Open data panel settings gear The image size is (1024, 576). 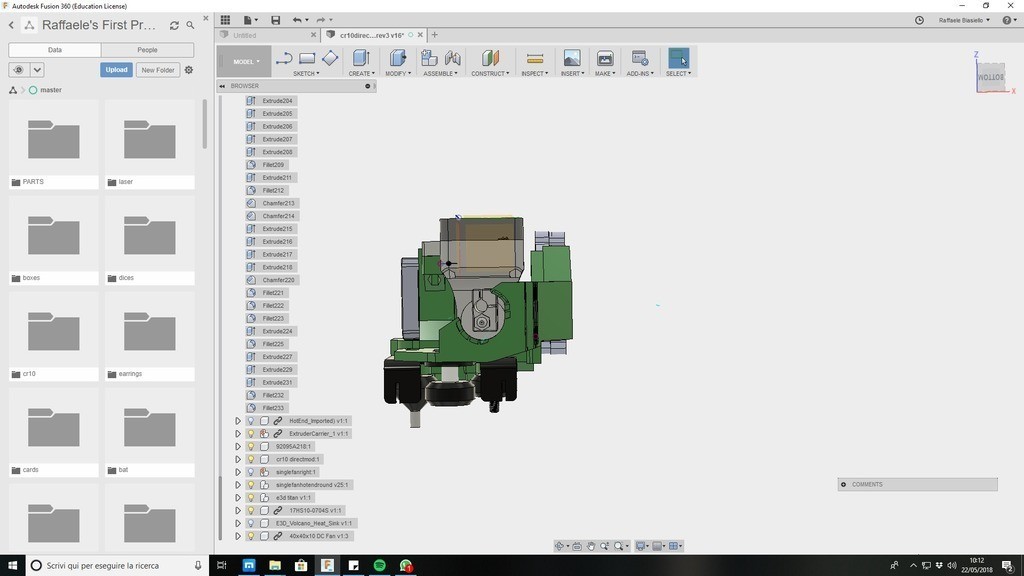189,70
